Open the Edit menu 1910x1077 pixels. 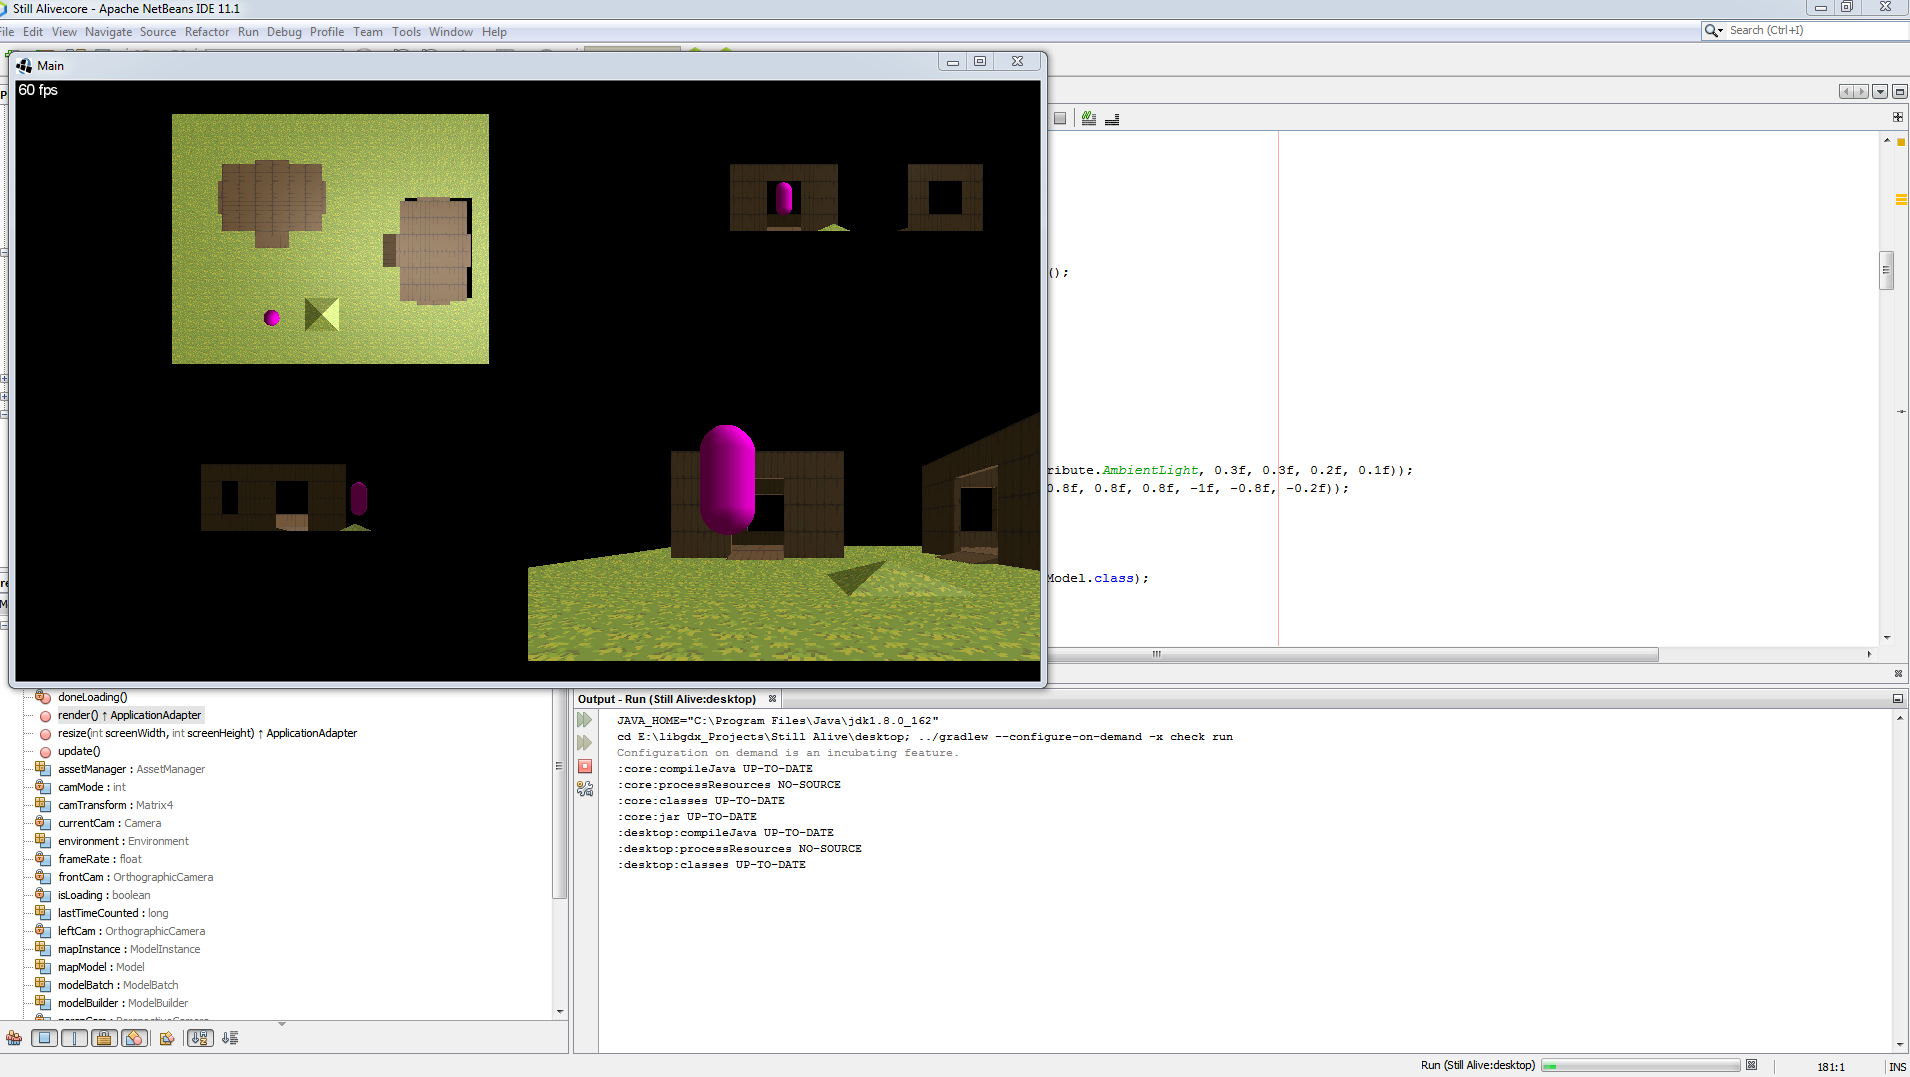click(33, 32)
